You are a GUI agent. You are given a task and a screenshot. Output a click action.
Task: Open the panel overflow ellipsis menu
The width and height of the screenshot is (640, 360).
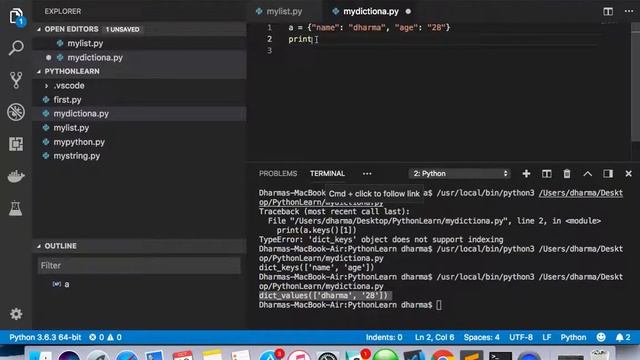(367, 173)
